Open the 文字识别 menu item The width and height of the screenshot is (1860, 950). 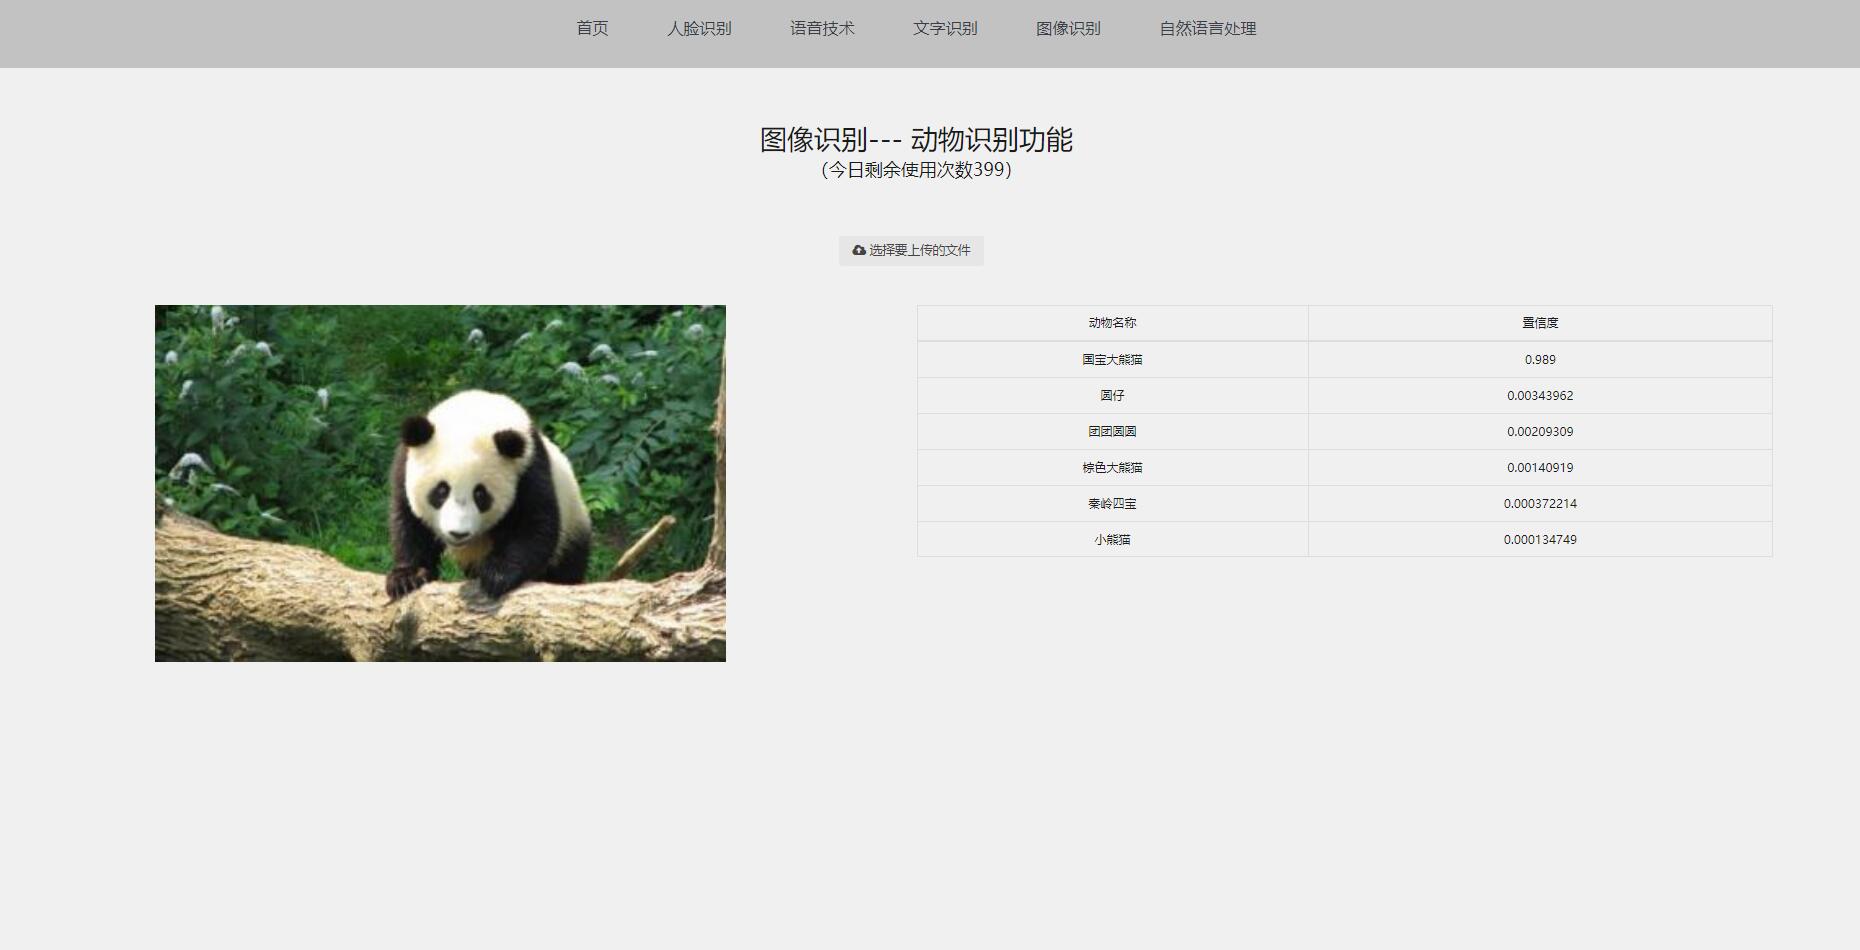[x=945, y=29]
